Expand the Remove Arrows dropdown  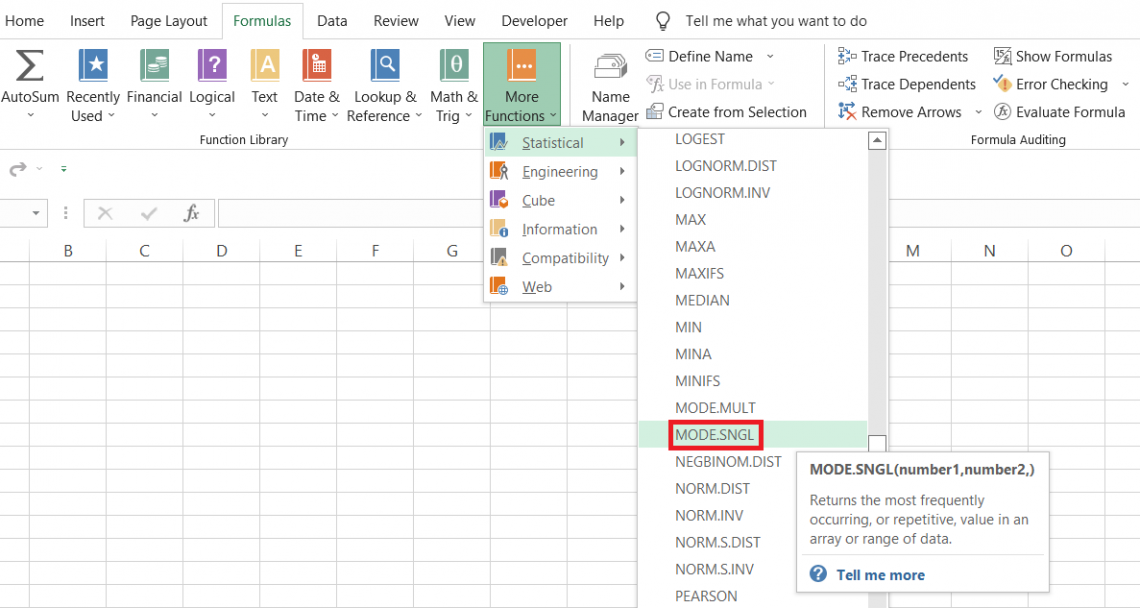[978, 112]
